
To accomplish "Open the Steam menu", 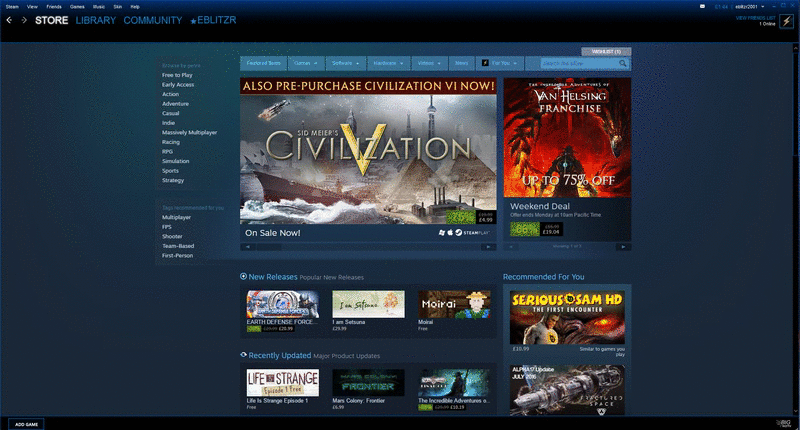I will point(12,7).
